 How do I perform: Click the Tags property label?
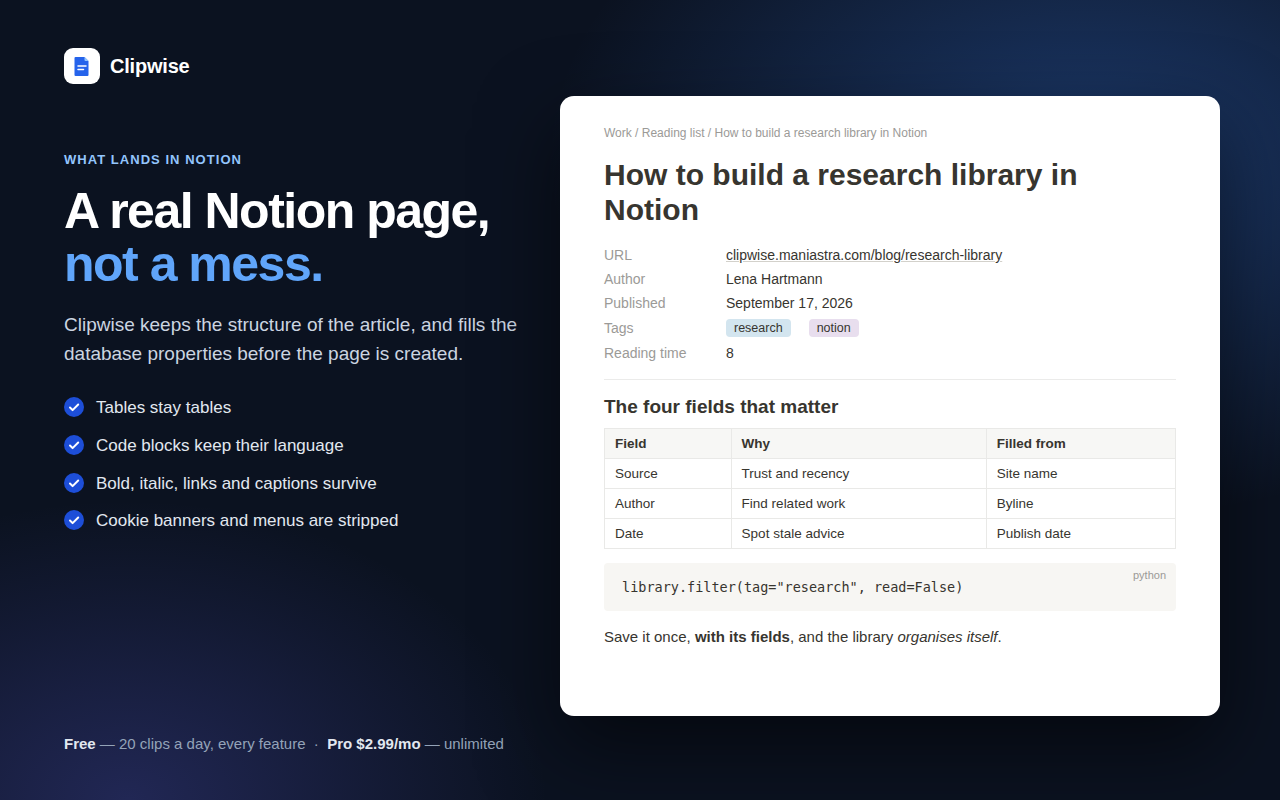coord(619,328)
